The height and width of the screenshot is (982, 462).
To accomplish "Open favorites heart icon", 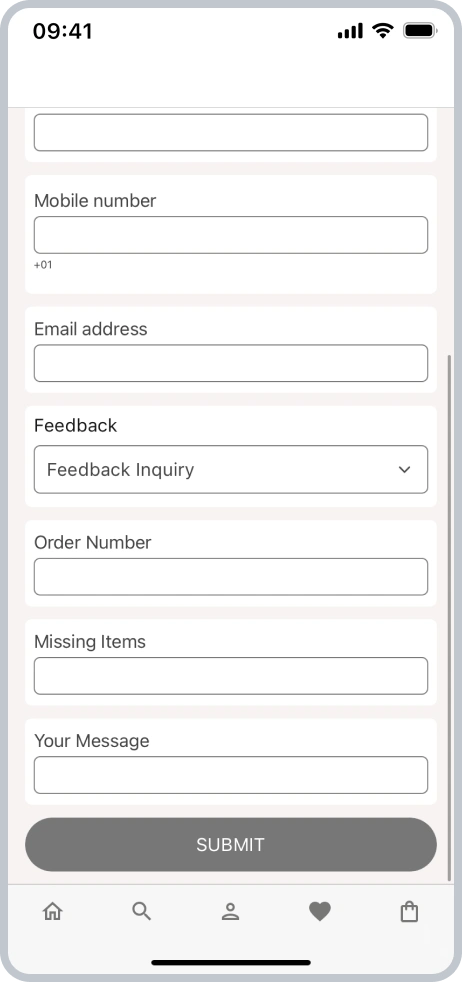I will [320, 912].
